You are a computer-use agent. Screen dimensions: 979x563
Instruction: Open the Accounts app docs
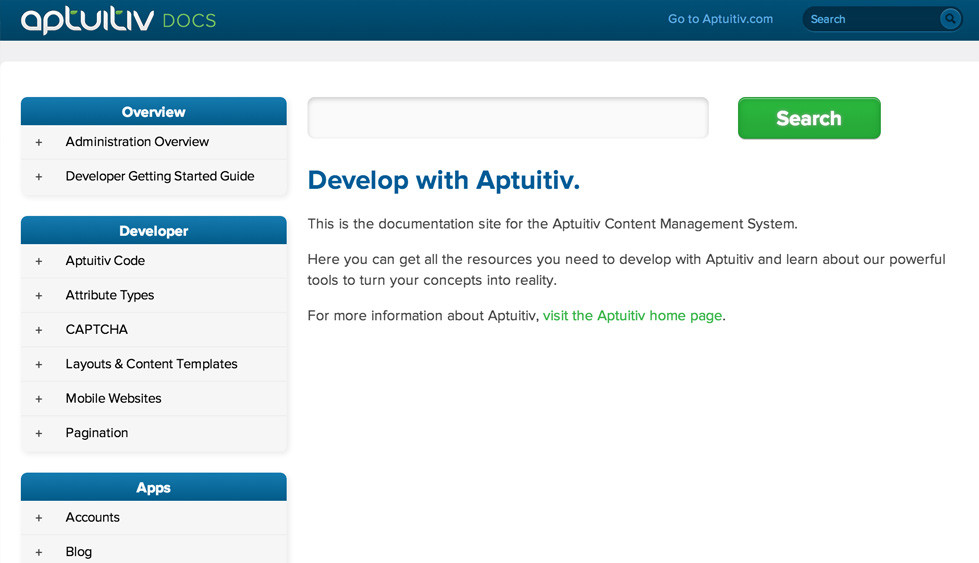[92, 517]
